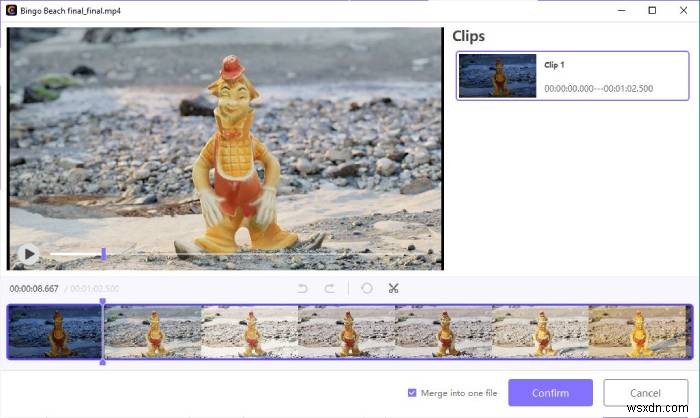Confirm the trim settings
The height and width of the screenshot is (418, 700).
pyautogui.click(x=550, y=393)
